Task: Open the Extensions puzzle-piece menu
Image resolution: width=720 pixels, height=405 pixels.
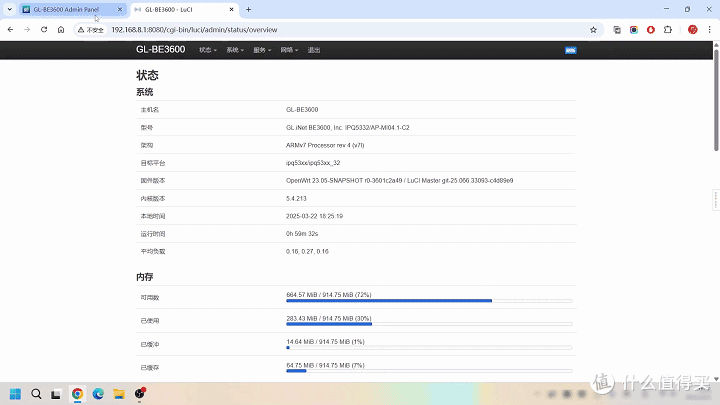Action: [668, 30]
